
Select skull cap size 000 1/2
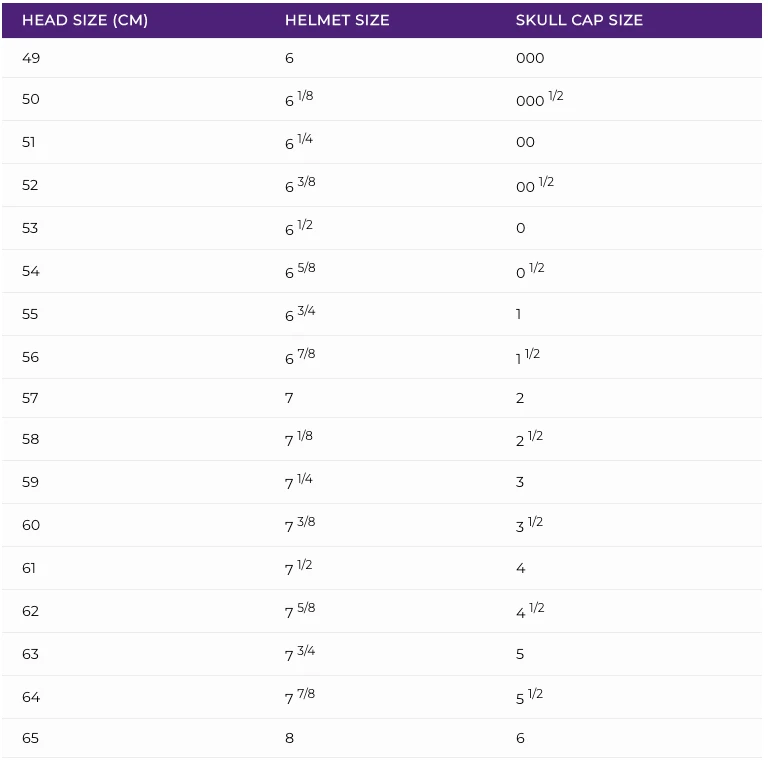pos(539,99)
